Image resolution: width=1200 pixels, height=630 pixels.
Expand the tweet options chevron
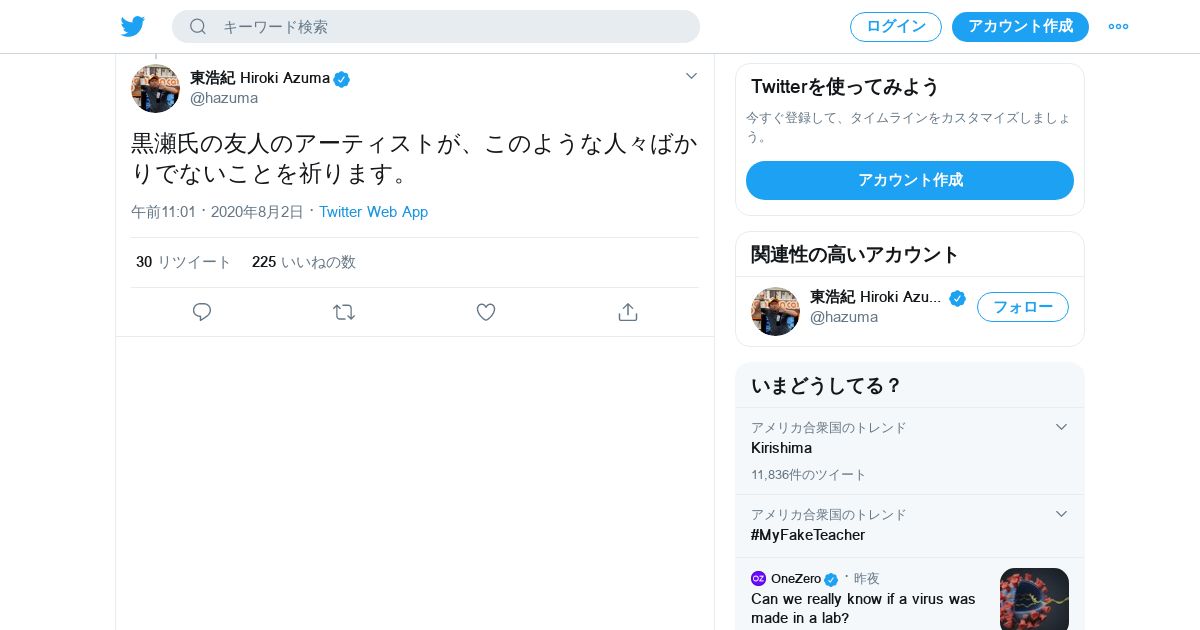[x=691, y=76]
